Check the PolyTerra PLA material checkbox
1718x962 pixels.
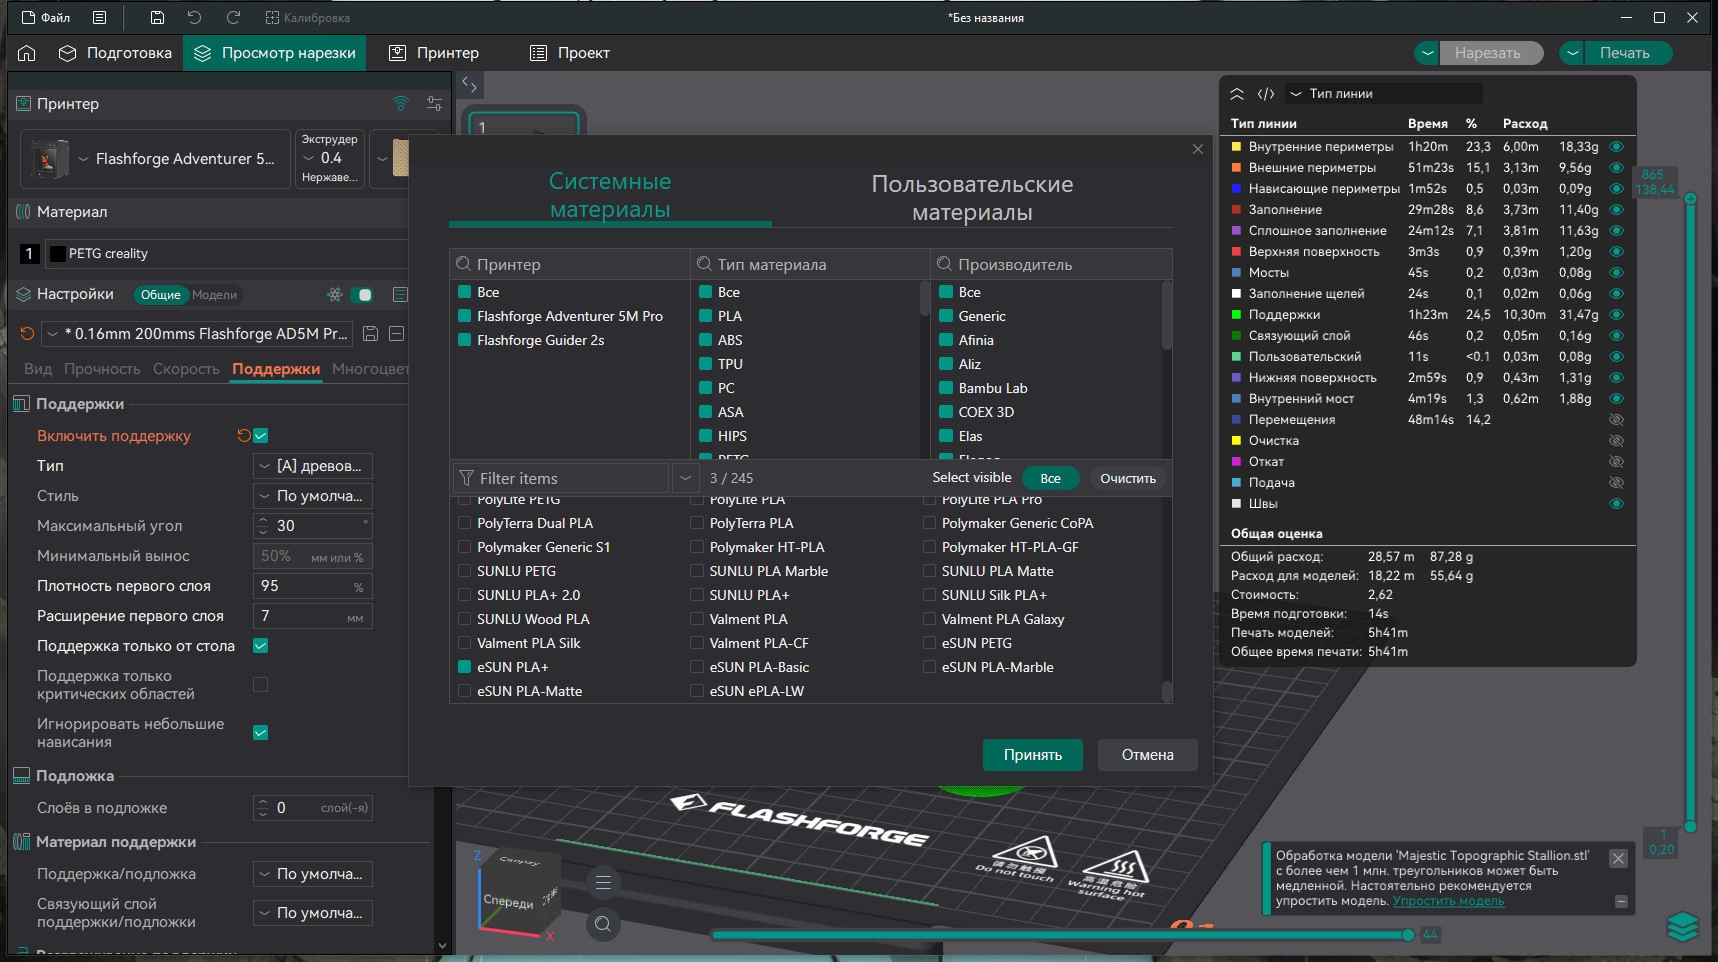[697, 523]
